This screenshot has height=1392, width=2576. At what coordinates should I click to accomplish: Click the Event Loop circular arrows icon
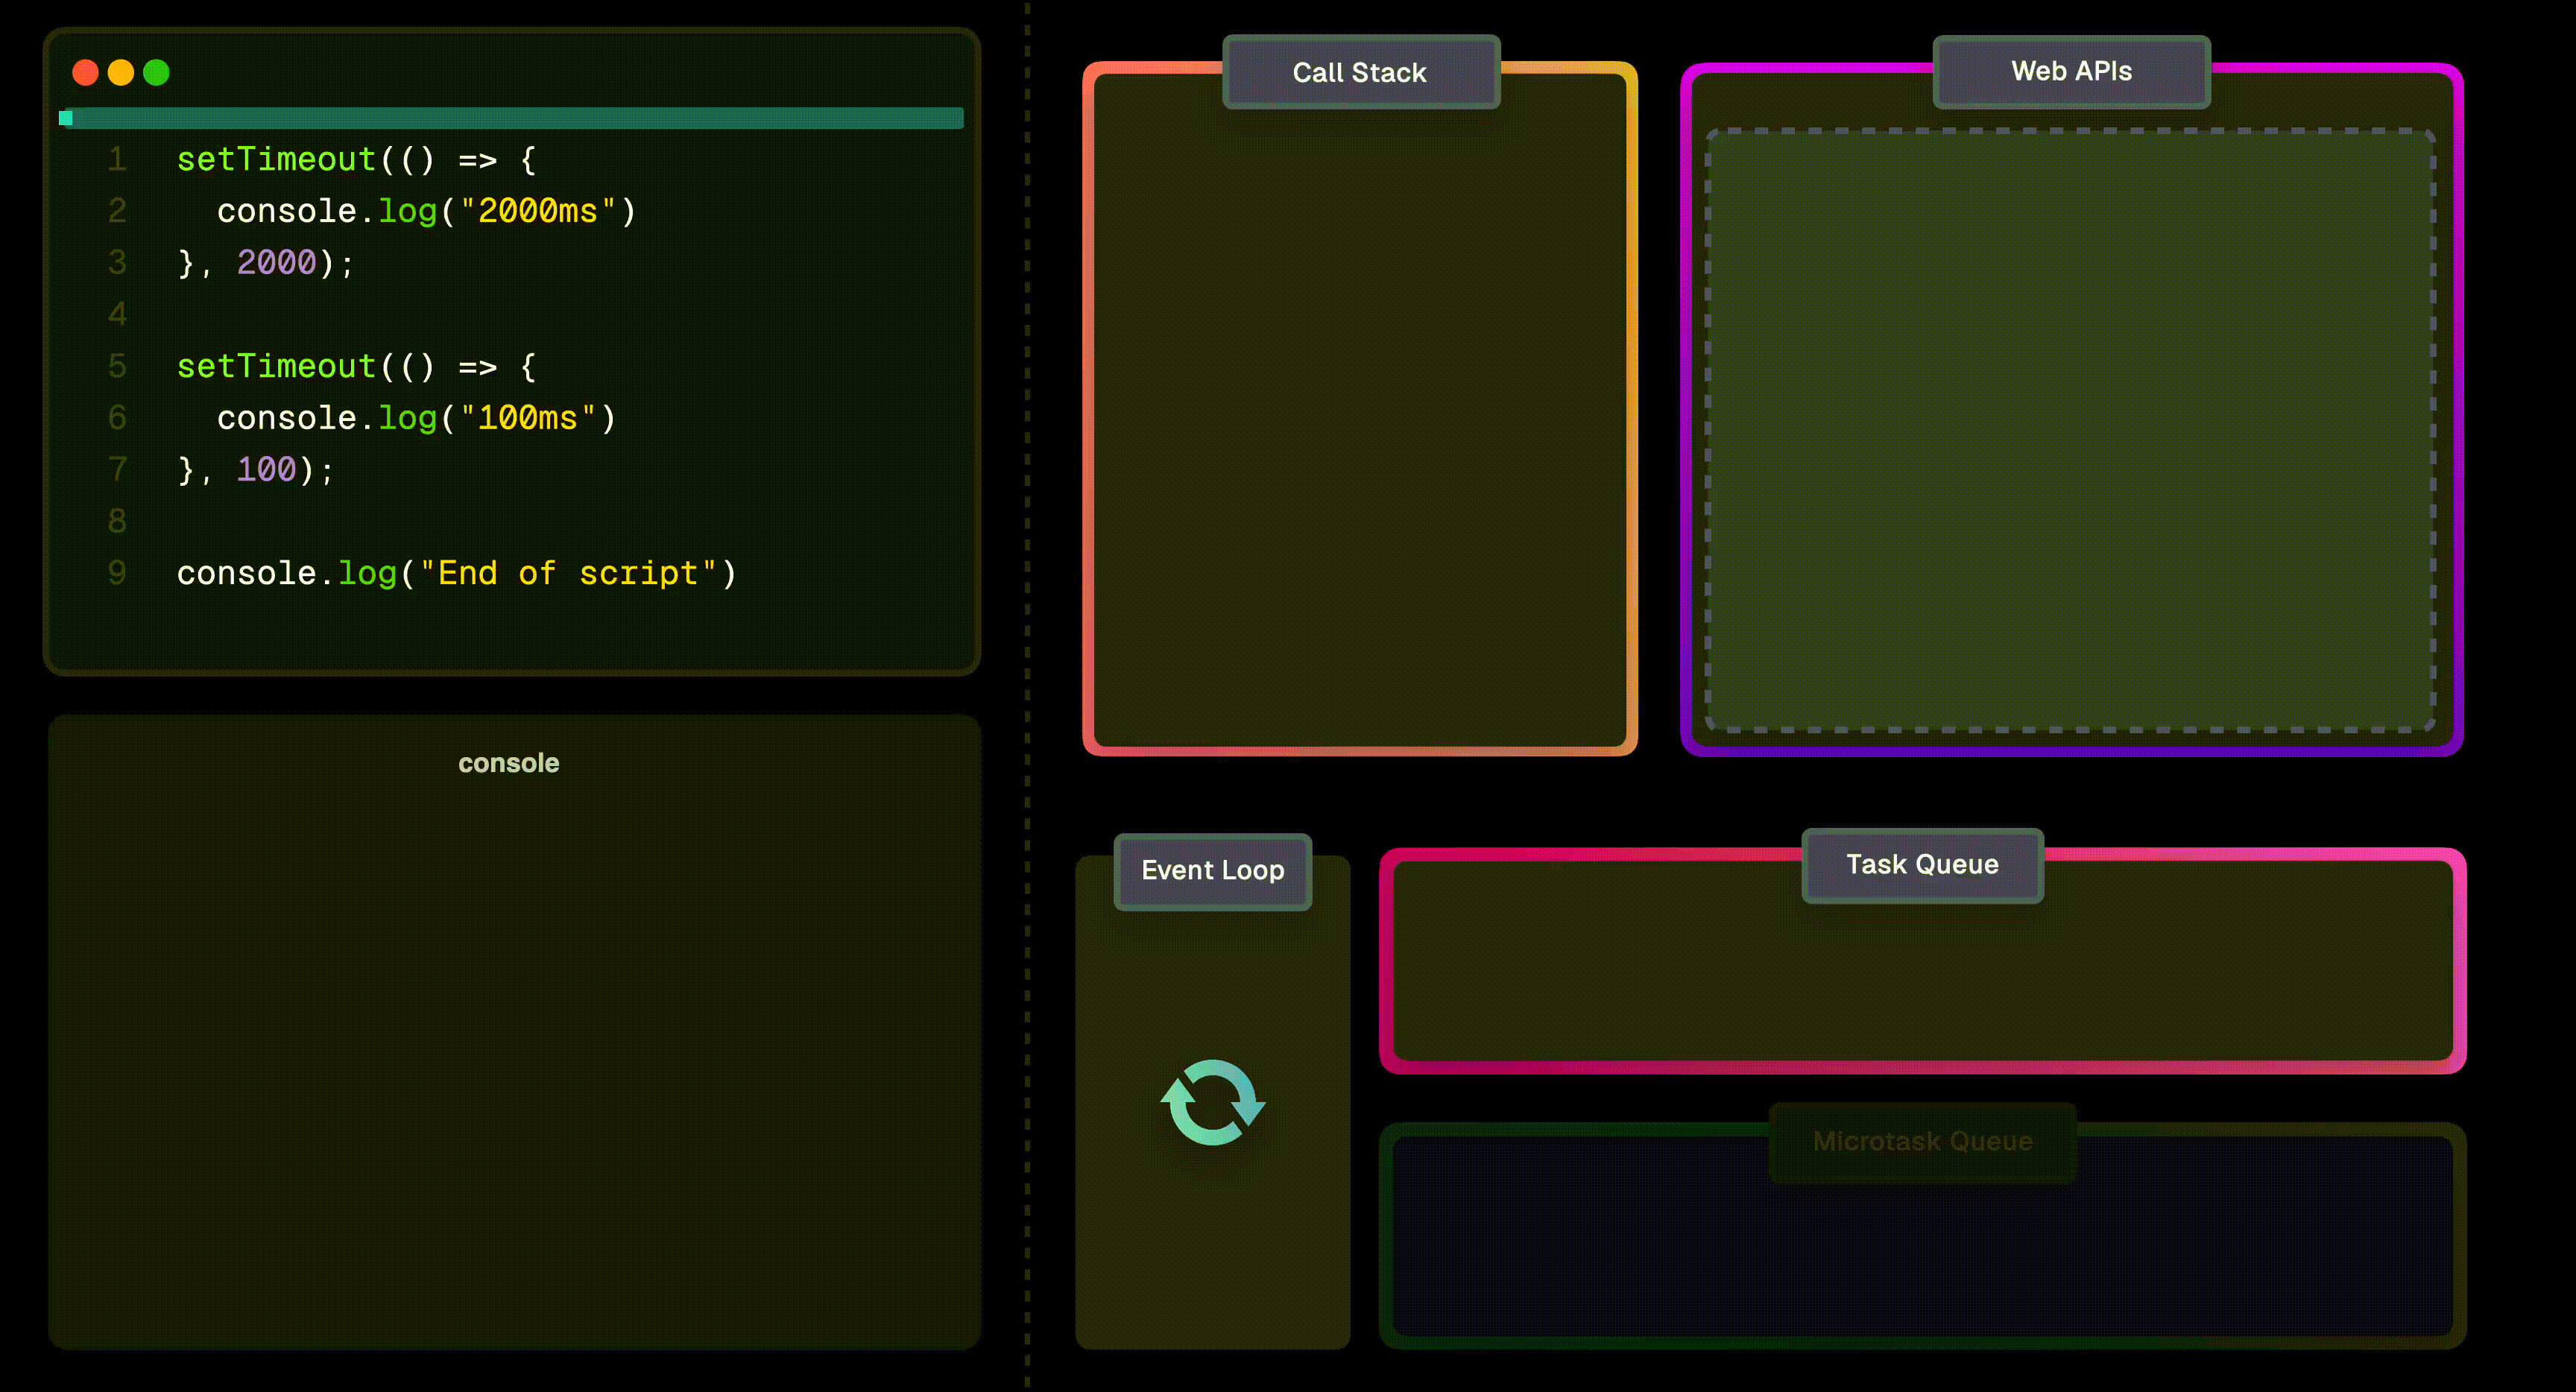point(1213,1102)
